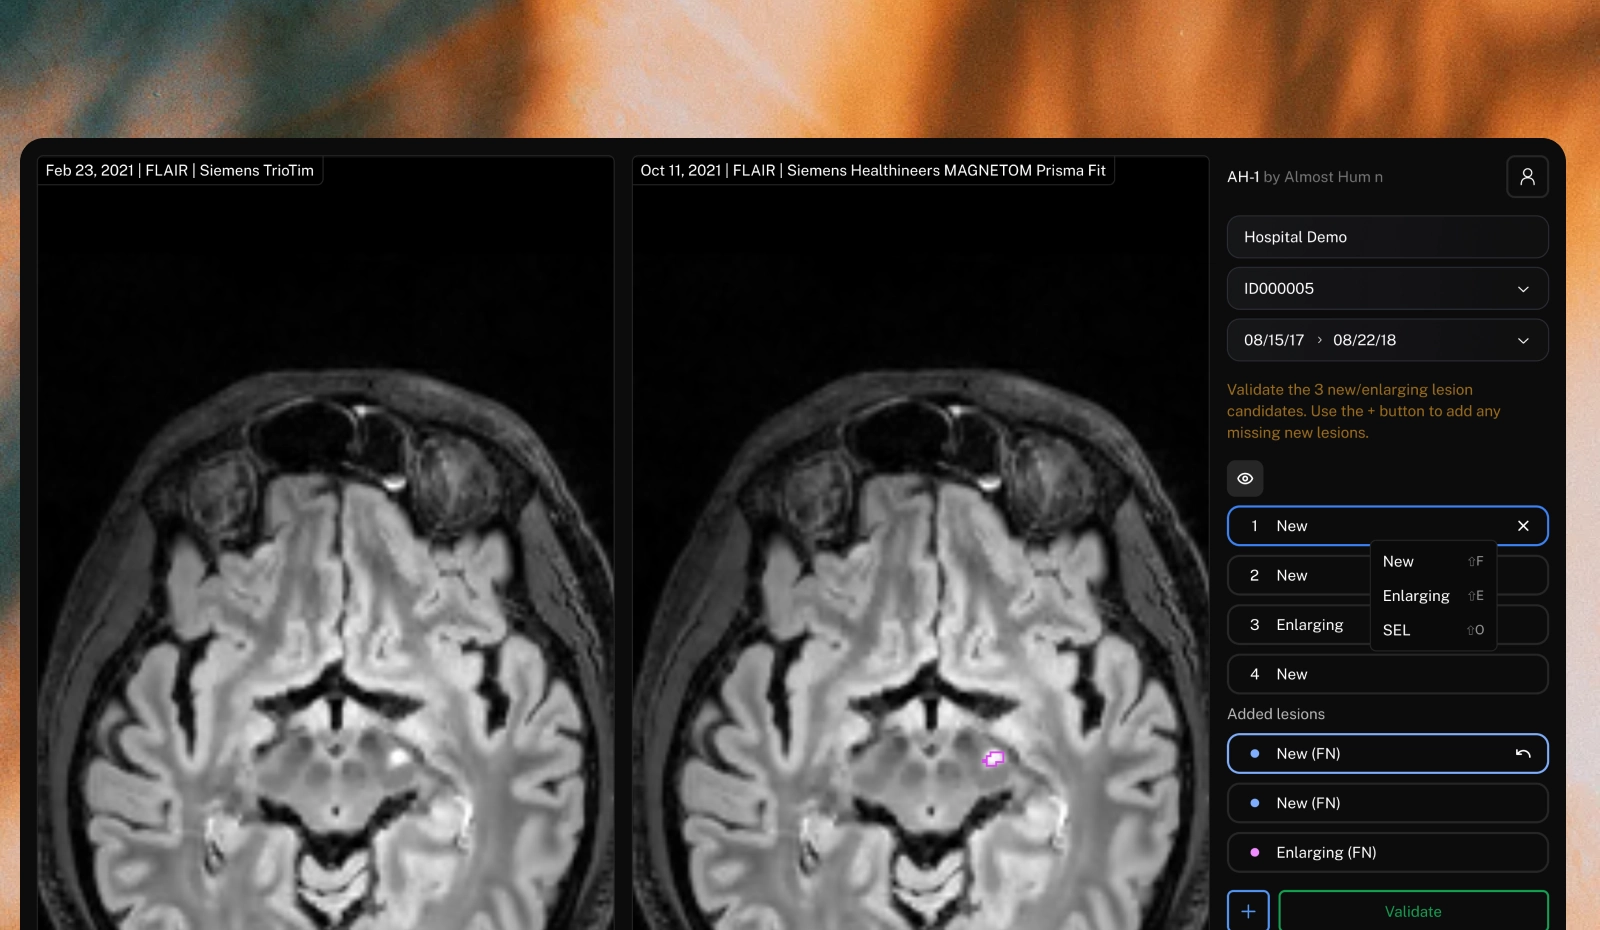Image resolution: width=1600 pixels, height=930 pixels.
Task: Select lesion 1 New row
Action: point(1387,526)
